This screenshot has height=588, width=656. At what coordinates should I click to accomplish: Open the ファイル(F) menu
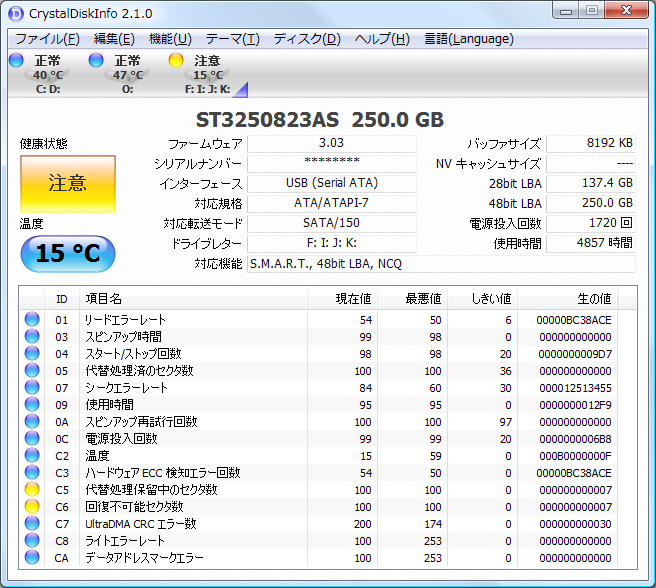click(47, 39)
